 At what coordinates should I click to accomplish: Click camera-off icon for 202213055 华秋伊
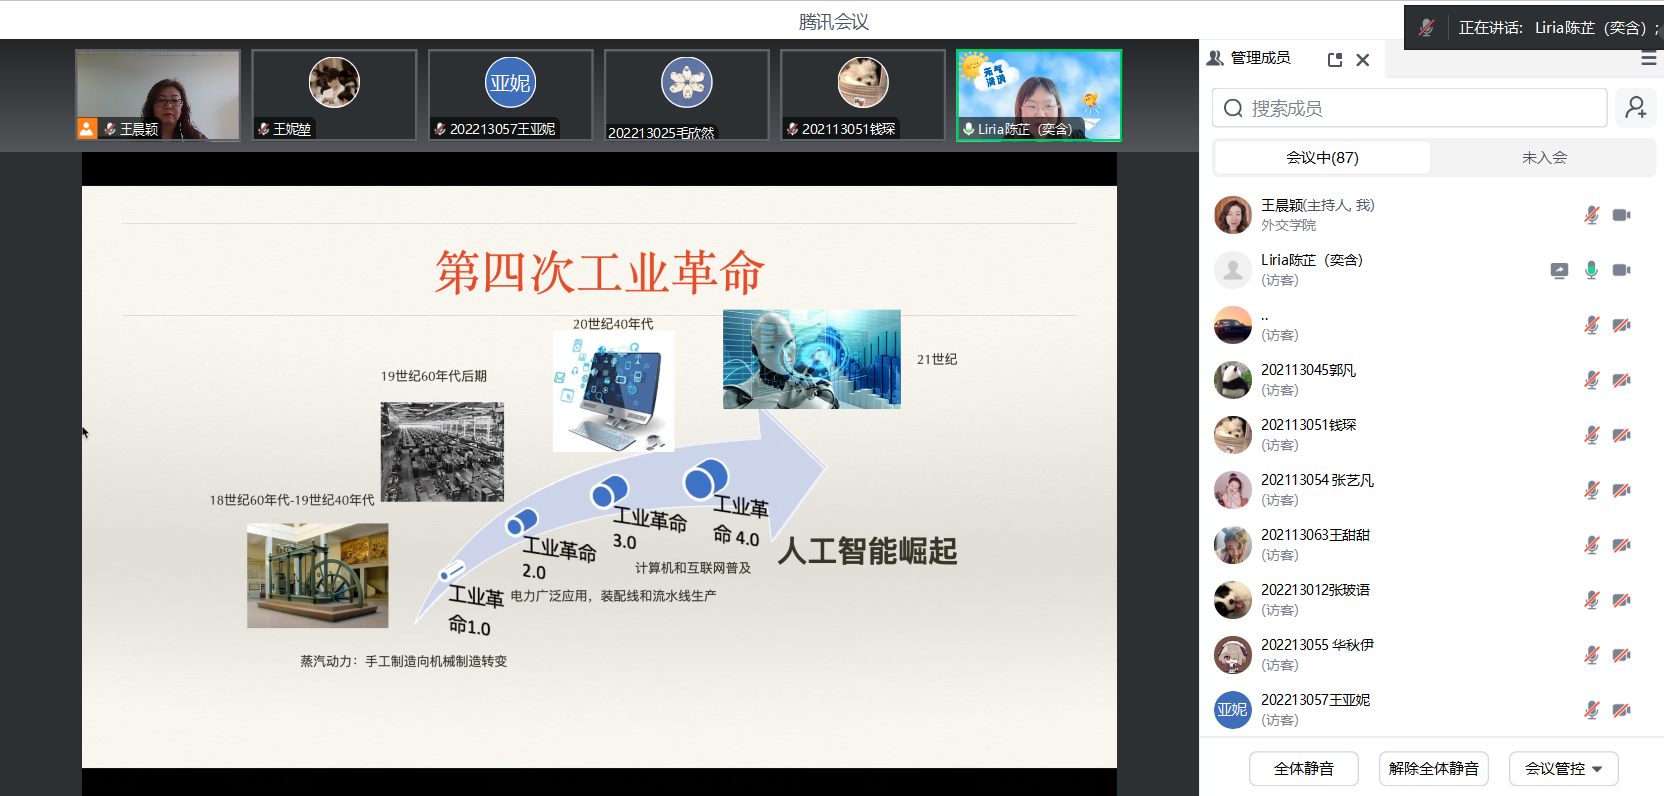[x=1621, y=655]
